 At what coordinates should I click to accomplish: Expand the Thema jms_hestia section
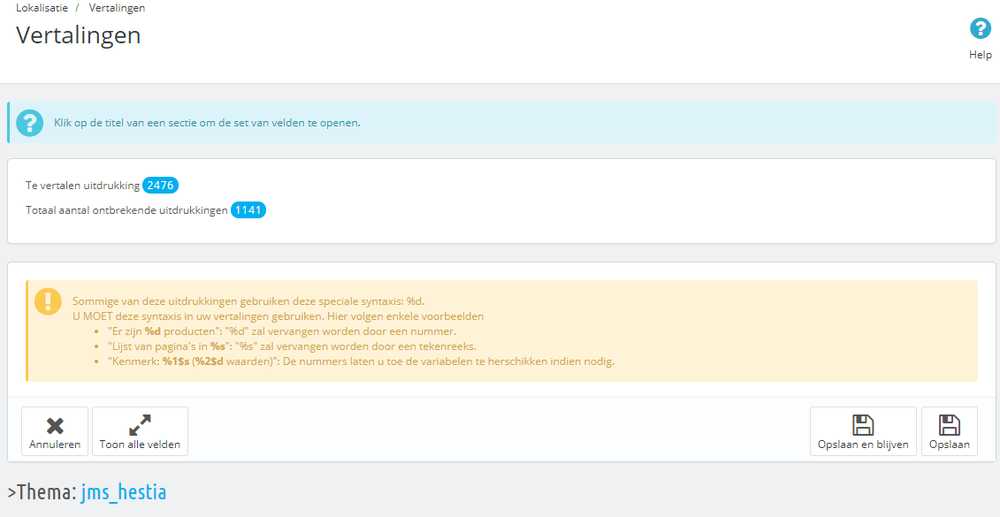87,492
